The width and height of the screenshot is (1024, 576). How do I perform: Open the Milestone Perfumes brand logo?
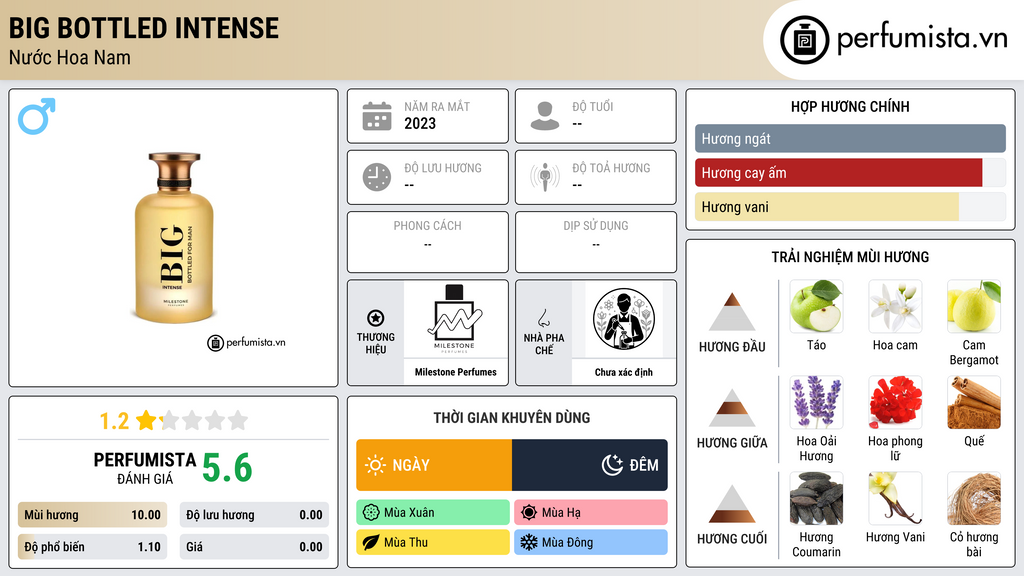click(x=455, y=319)
